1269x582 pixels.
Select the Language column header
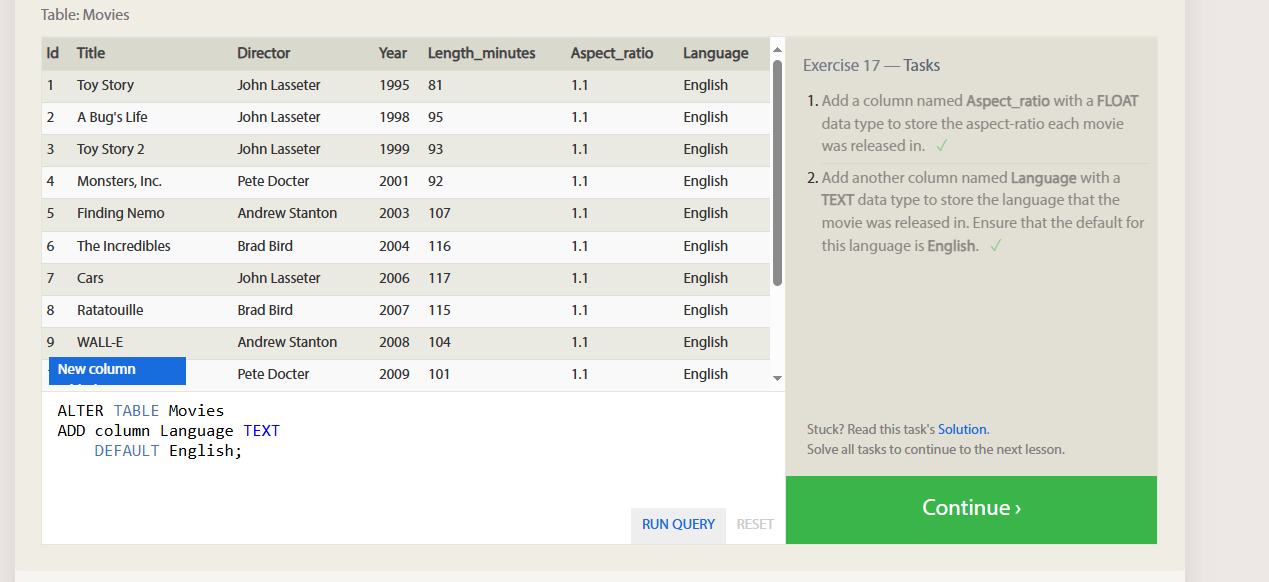(716, 53)
